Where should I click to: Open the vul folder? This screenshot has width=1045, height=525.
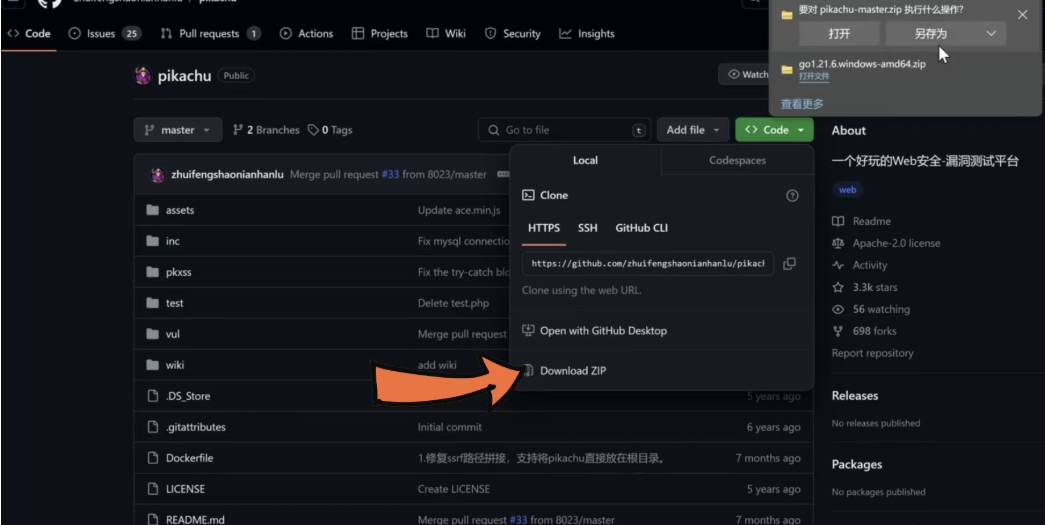(173, 334)
